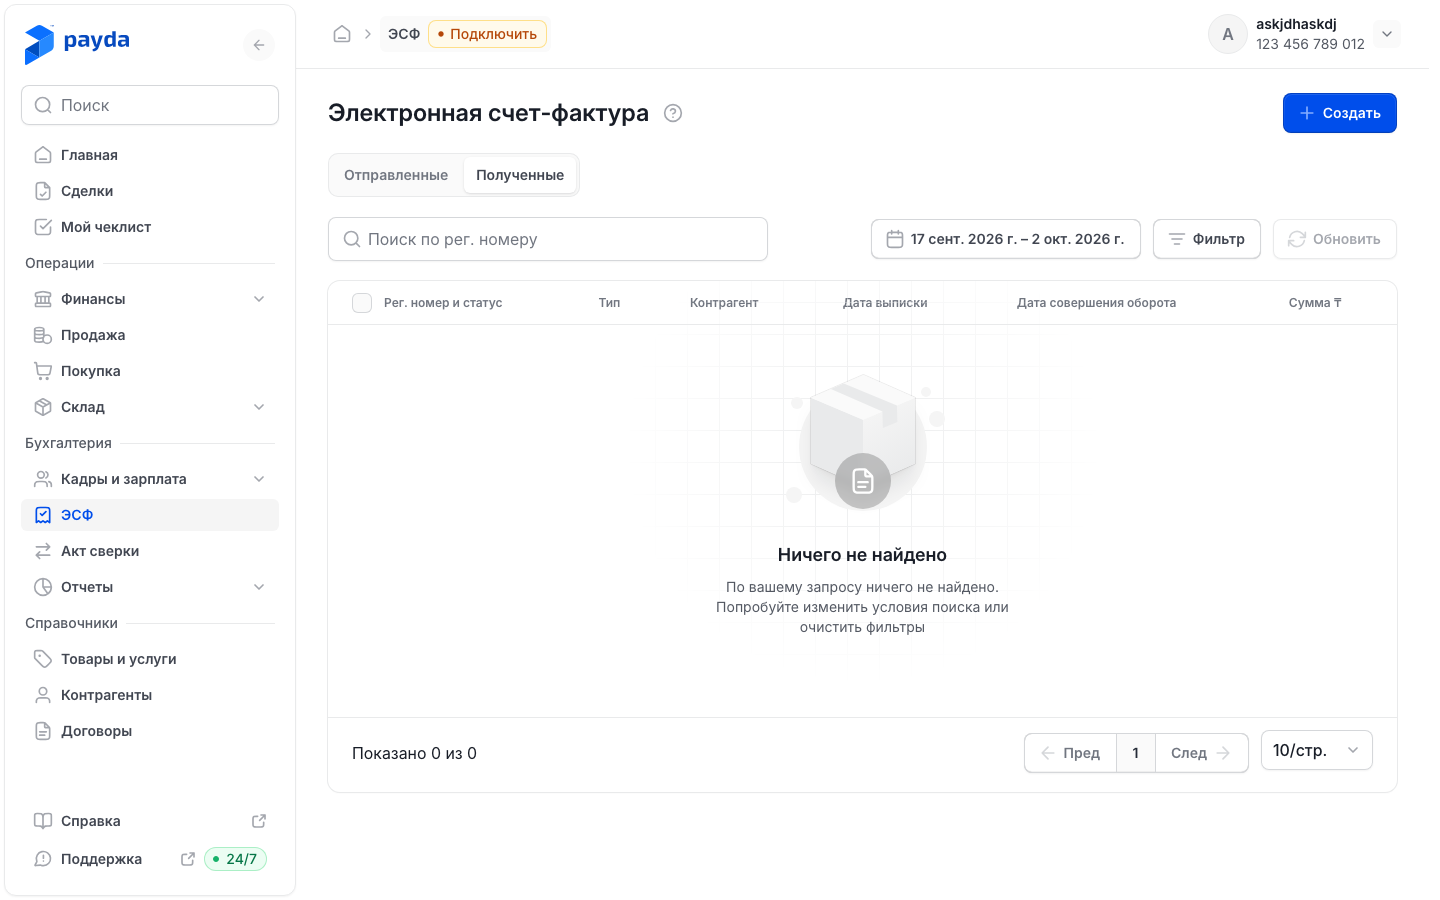1440x900 pixels.
Task: Click the Создать button
Action: click(x=1340, y=113)
